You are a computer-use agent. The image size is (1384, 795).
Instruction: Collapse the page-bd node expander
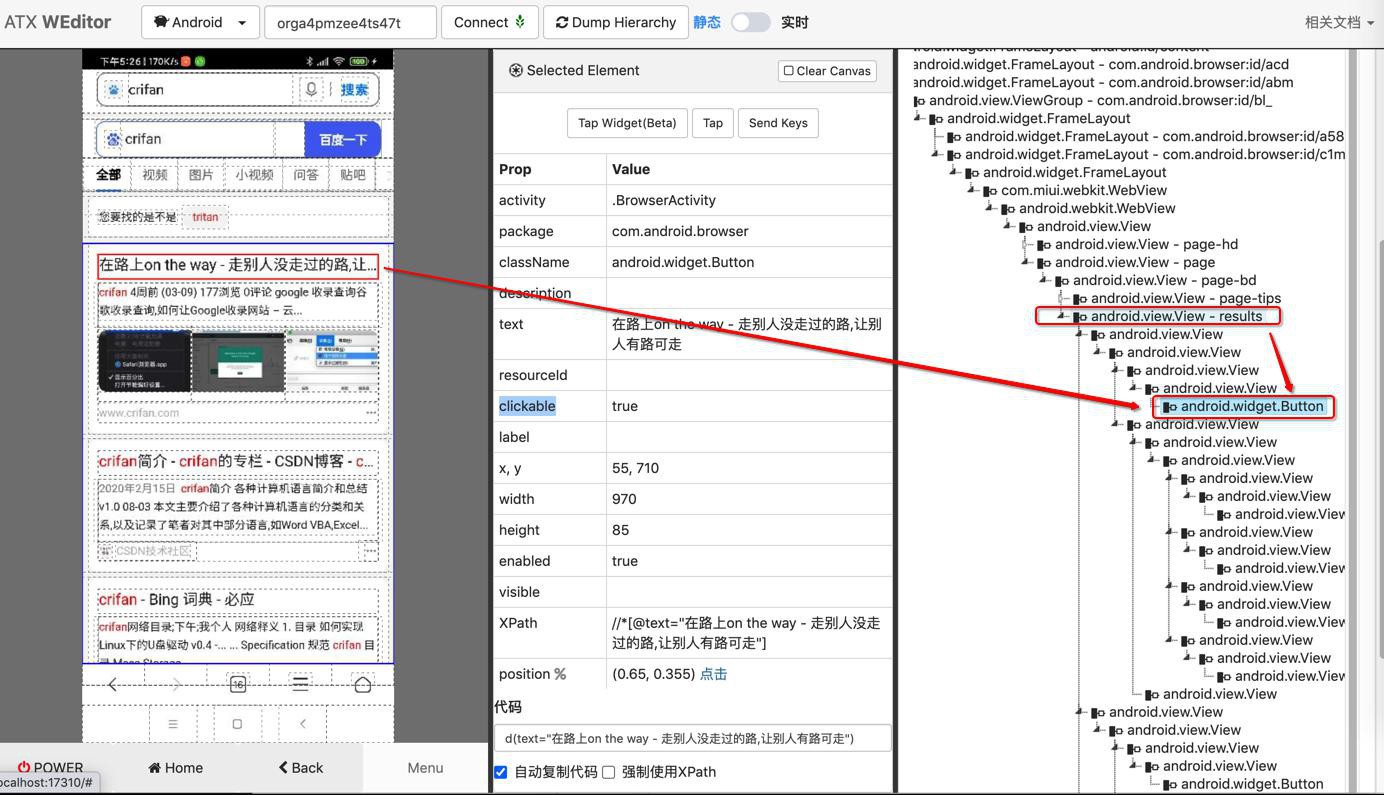tap(1043, 280)
